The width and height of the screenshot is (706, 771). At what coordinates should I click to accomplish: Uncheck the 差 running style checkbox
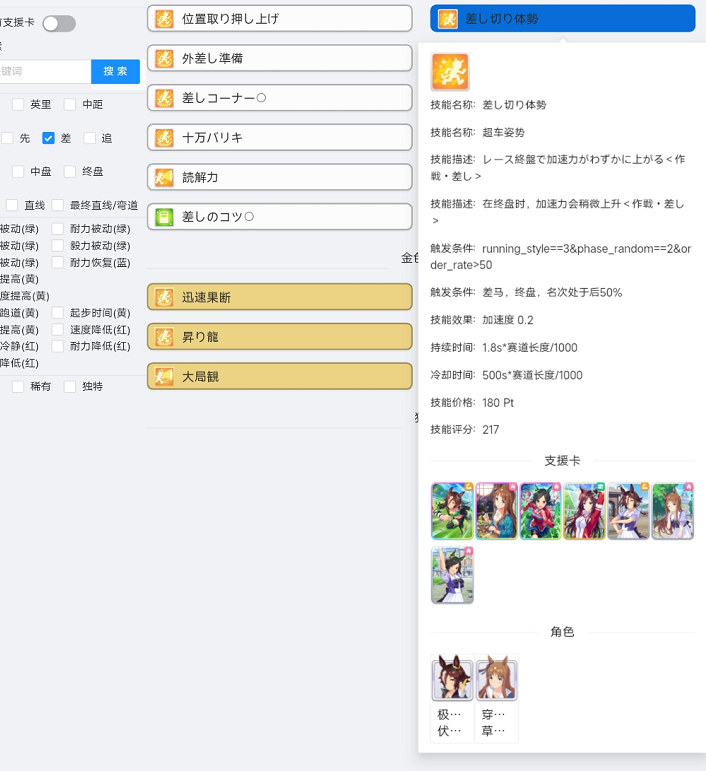[x=48, y=138]
